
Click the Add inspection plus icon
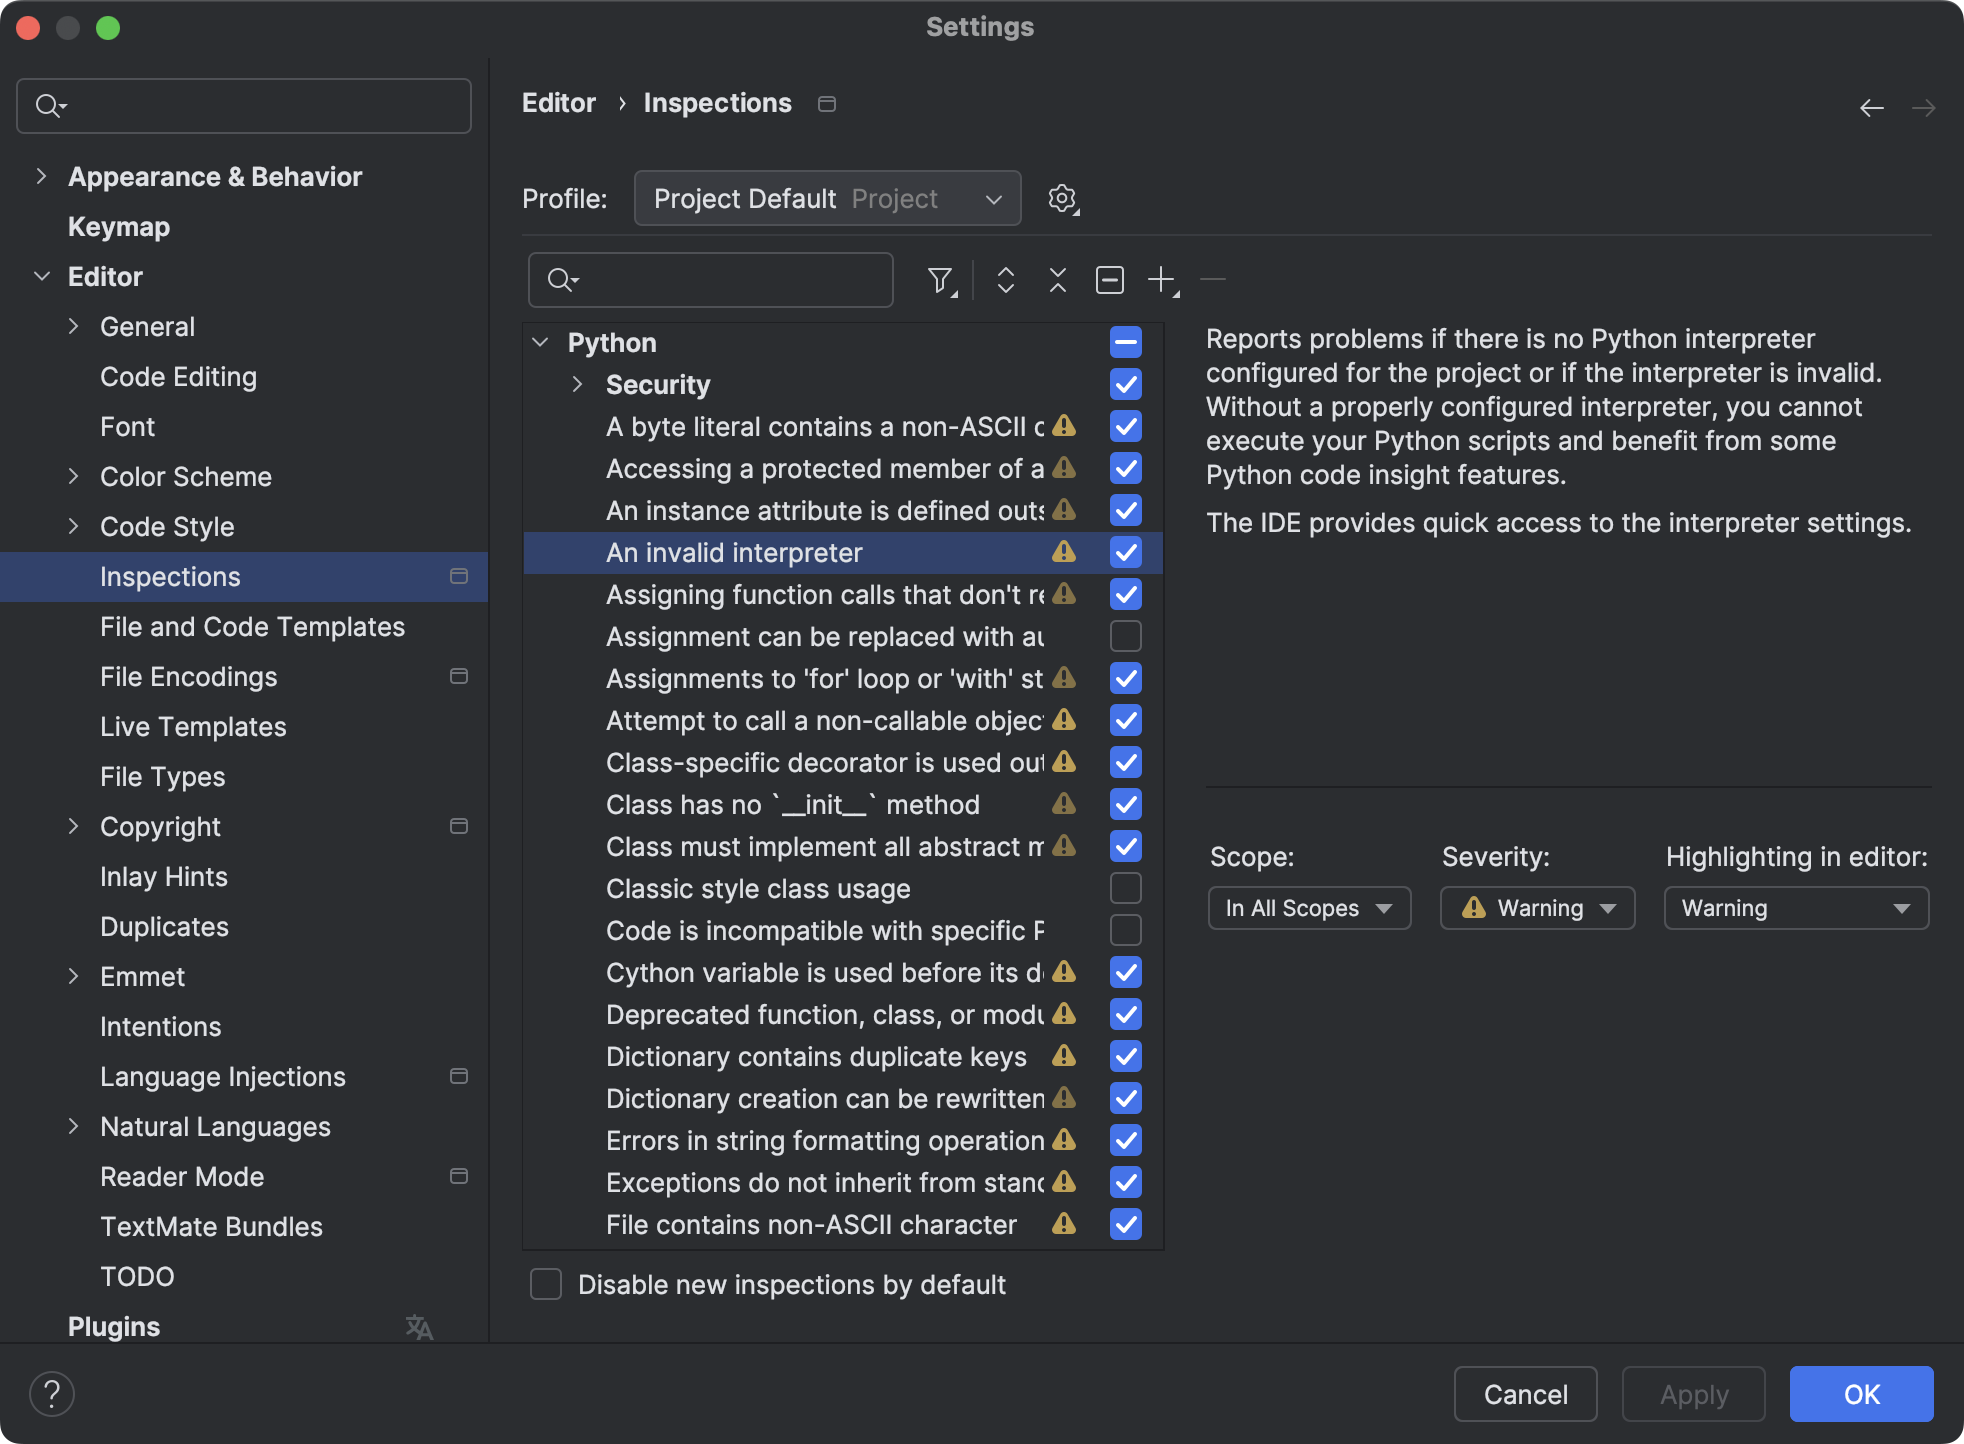point(1163,281)
